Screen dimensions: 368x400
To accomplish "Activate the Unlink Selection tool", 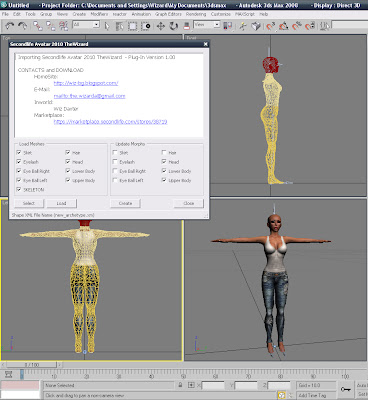I will pyautogui.click(x=50, y=26).
